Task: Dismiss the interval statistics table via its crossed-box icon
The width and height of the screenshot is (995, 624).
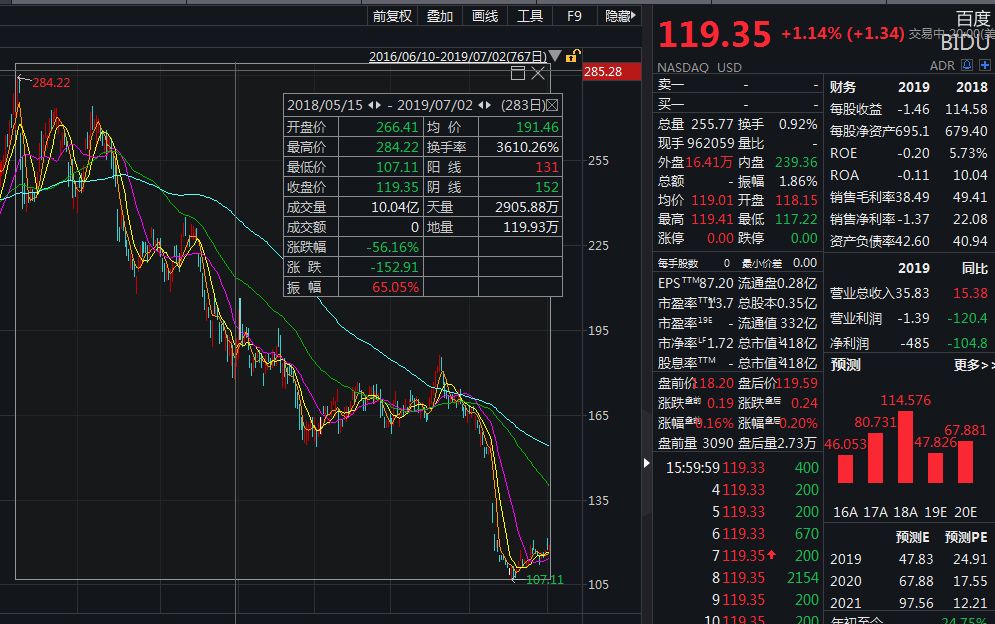Action: coord(552,105)
